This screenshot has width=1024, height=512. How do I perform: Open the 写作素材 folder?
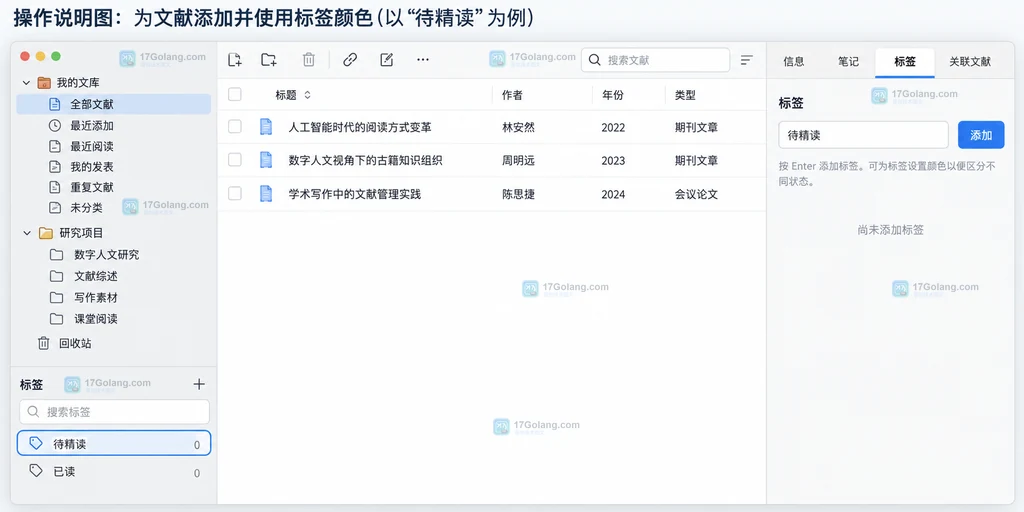click(96, 298)
